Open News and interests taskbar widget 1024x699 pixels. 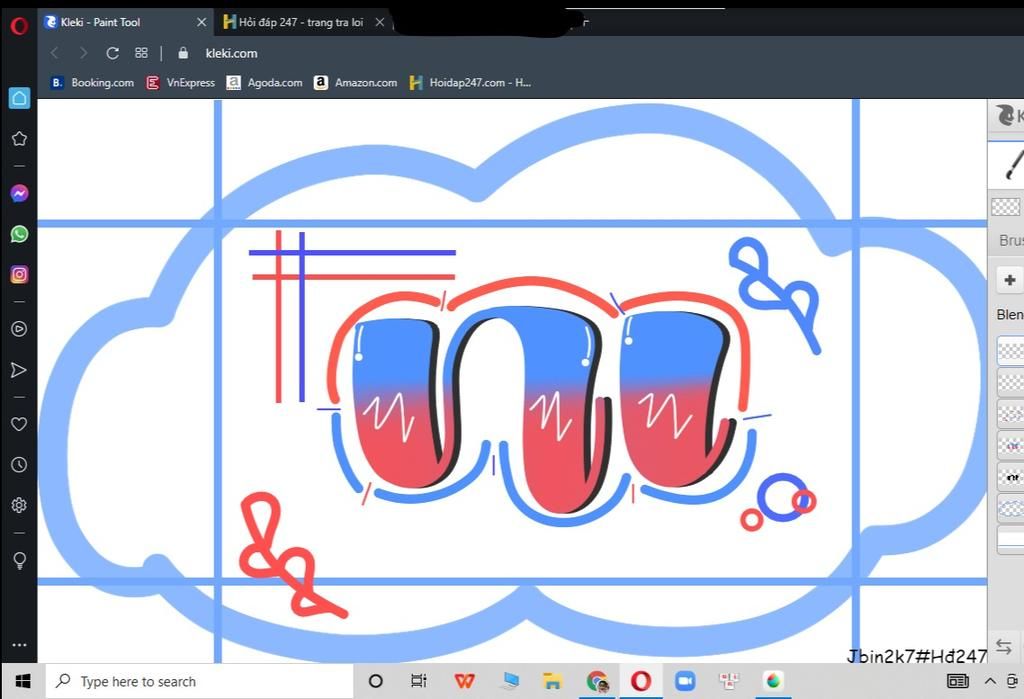tap(958, 681)
